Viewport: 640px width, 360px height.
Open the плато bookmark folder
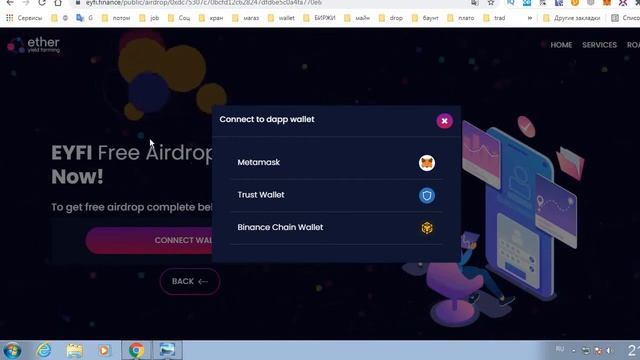point(461,18)
